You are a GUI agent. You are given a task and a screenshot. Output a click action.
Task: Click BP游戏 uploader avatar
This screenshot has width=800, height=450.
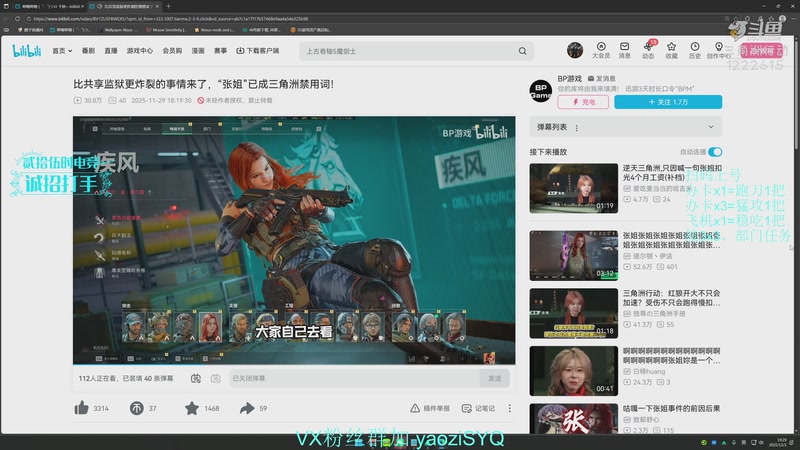[x=541, y=91]
